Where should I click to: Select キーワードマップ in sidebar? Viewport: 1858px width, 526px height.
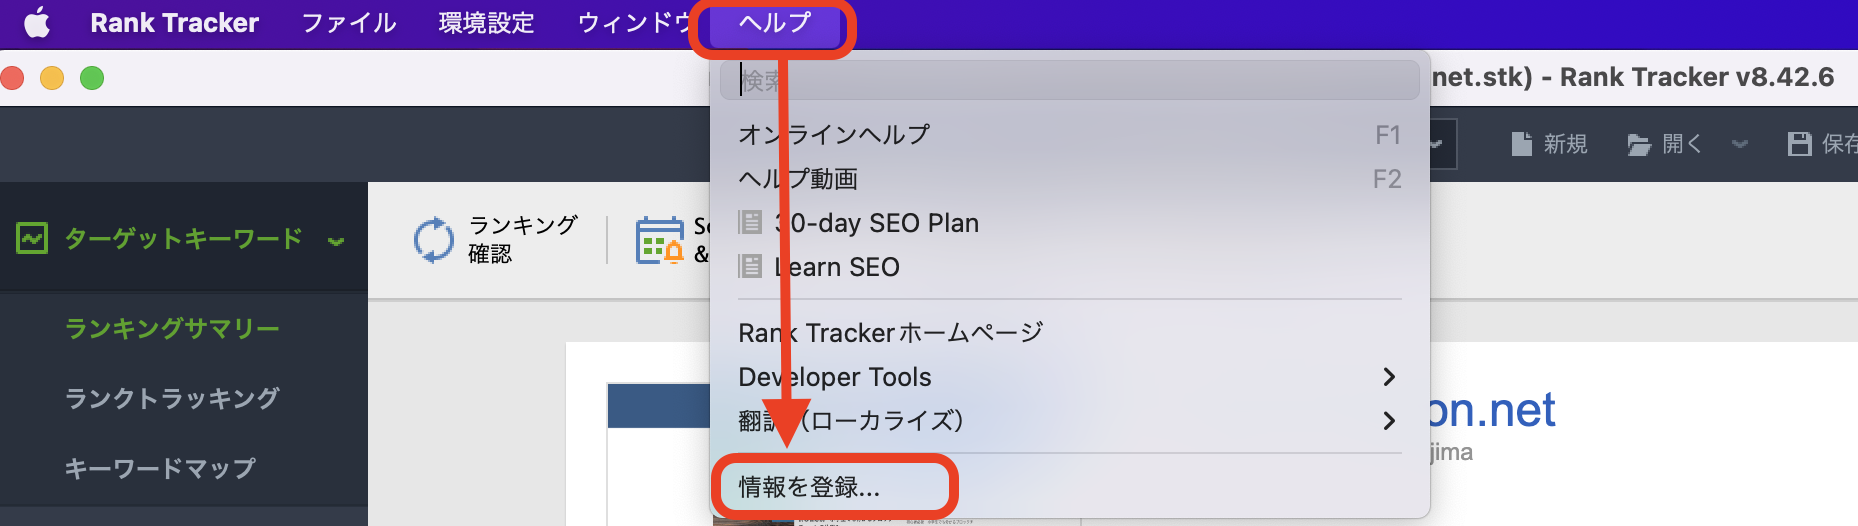pyautogui.click(x=160, y=468)
